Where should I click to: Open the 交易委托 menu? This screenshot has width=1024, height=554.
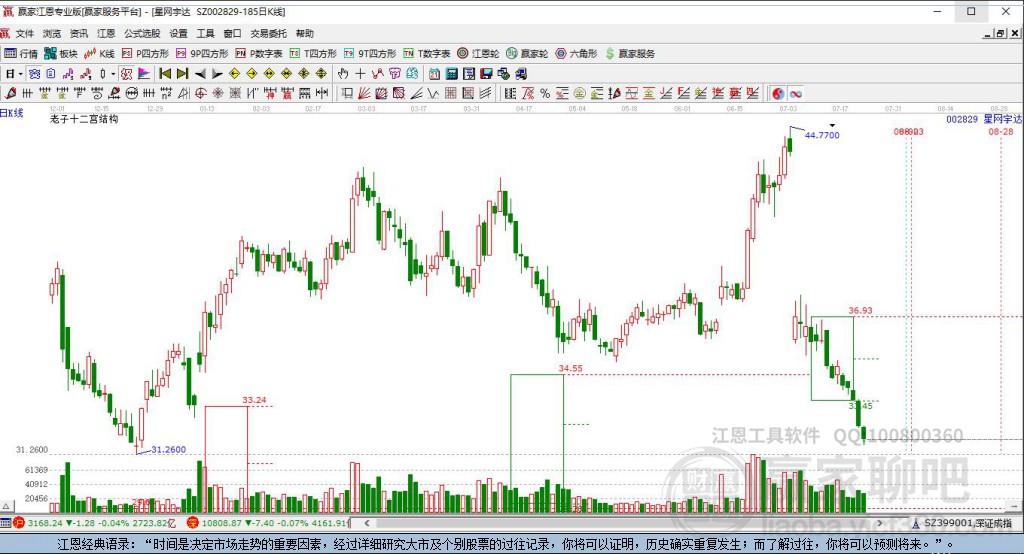point(268,33)
